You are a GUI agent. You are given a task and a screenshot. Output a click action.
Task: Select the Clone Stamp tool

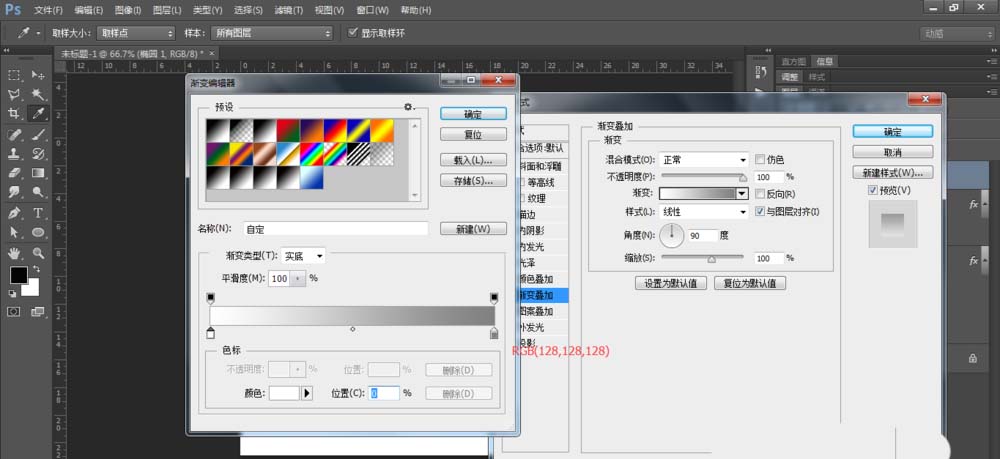click(x=13, y=153)
